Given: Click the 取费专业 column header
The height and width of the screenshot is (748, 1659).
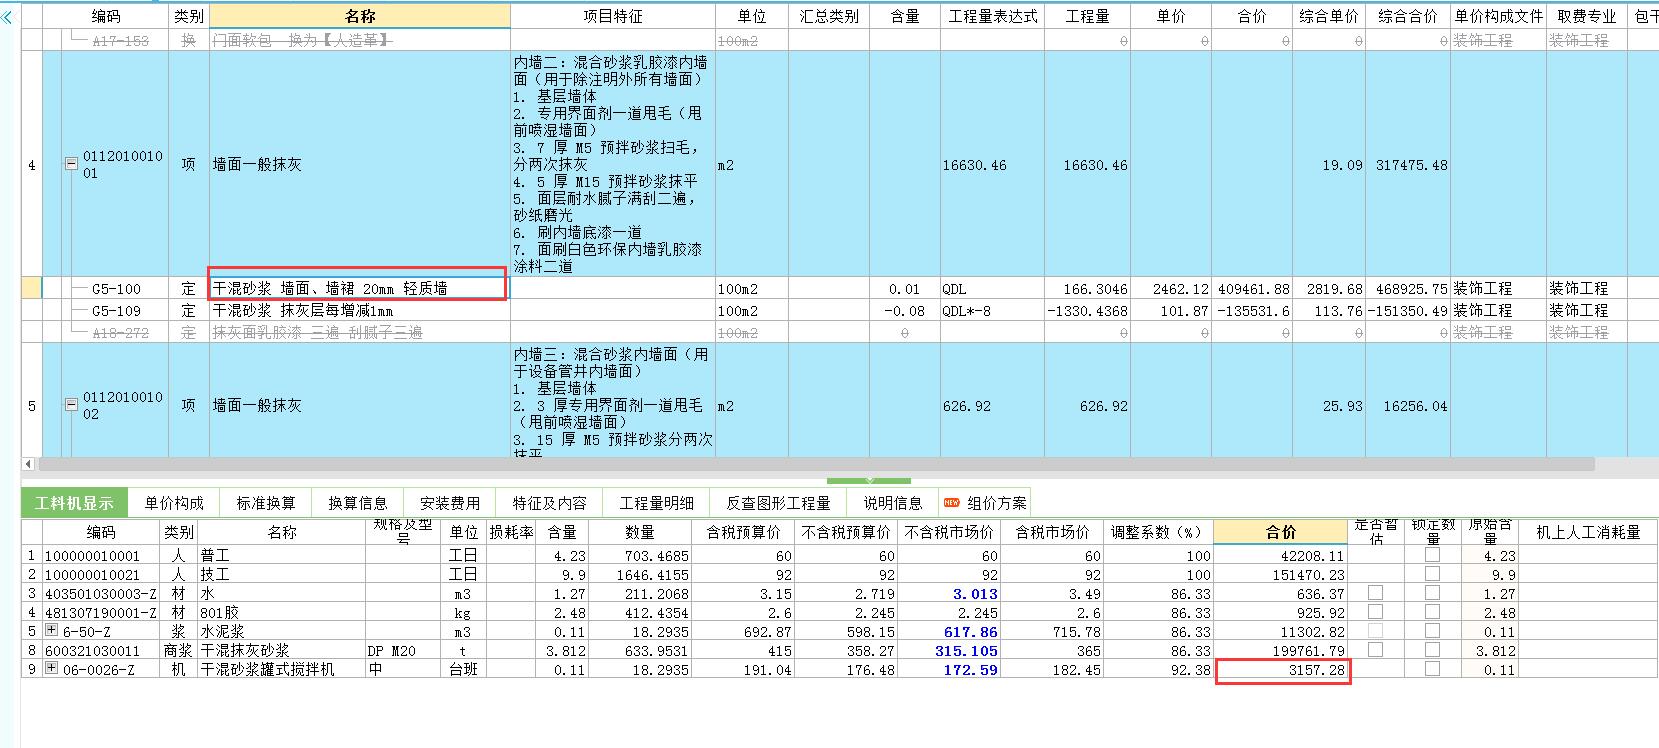Looking at the screenshot, I should 1587,16.
